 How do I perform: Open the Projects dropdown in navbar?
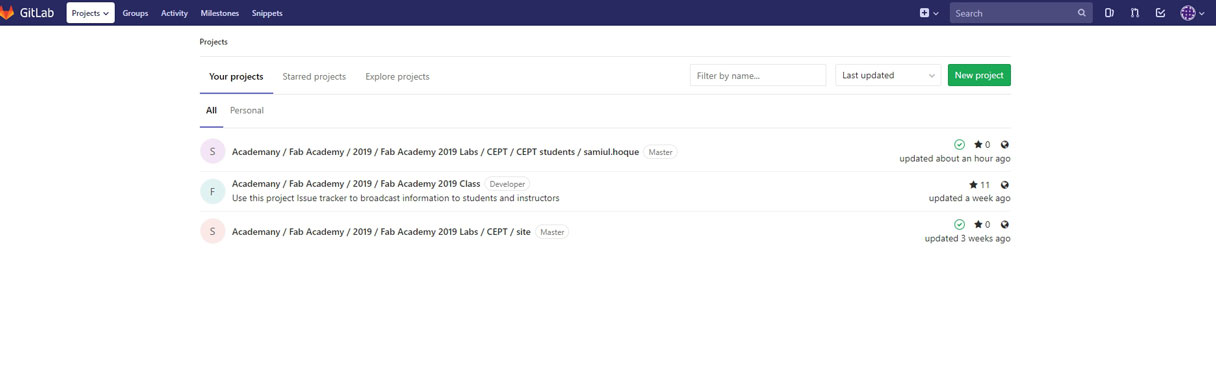click(x=90, y=13)
